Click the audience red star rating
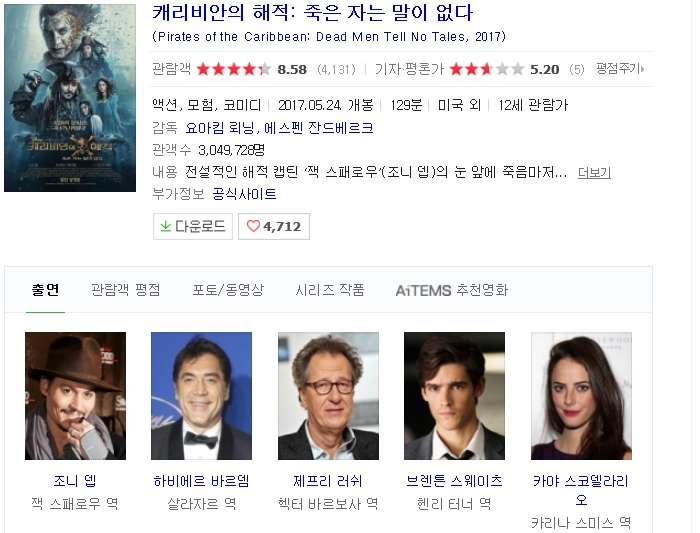This screenshot has height=533, width=700. 233,69
